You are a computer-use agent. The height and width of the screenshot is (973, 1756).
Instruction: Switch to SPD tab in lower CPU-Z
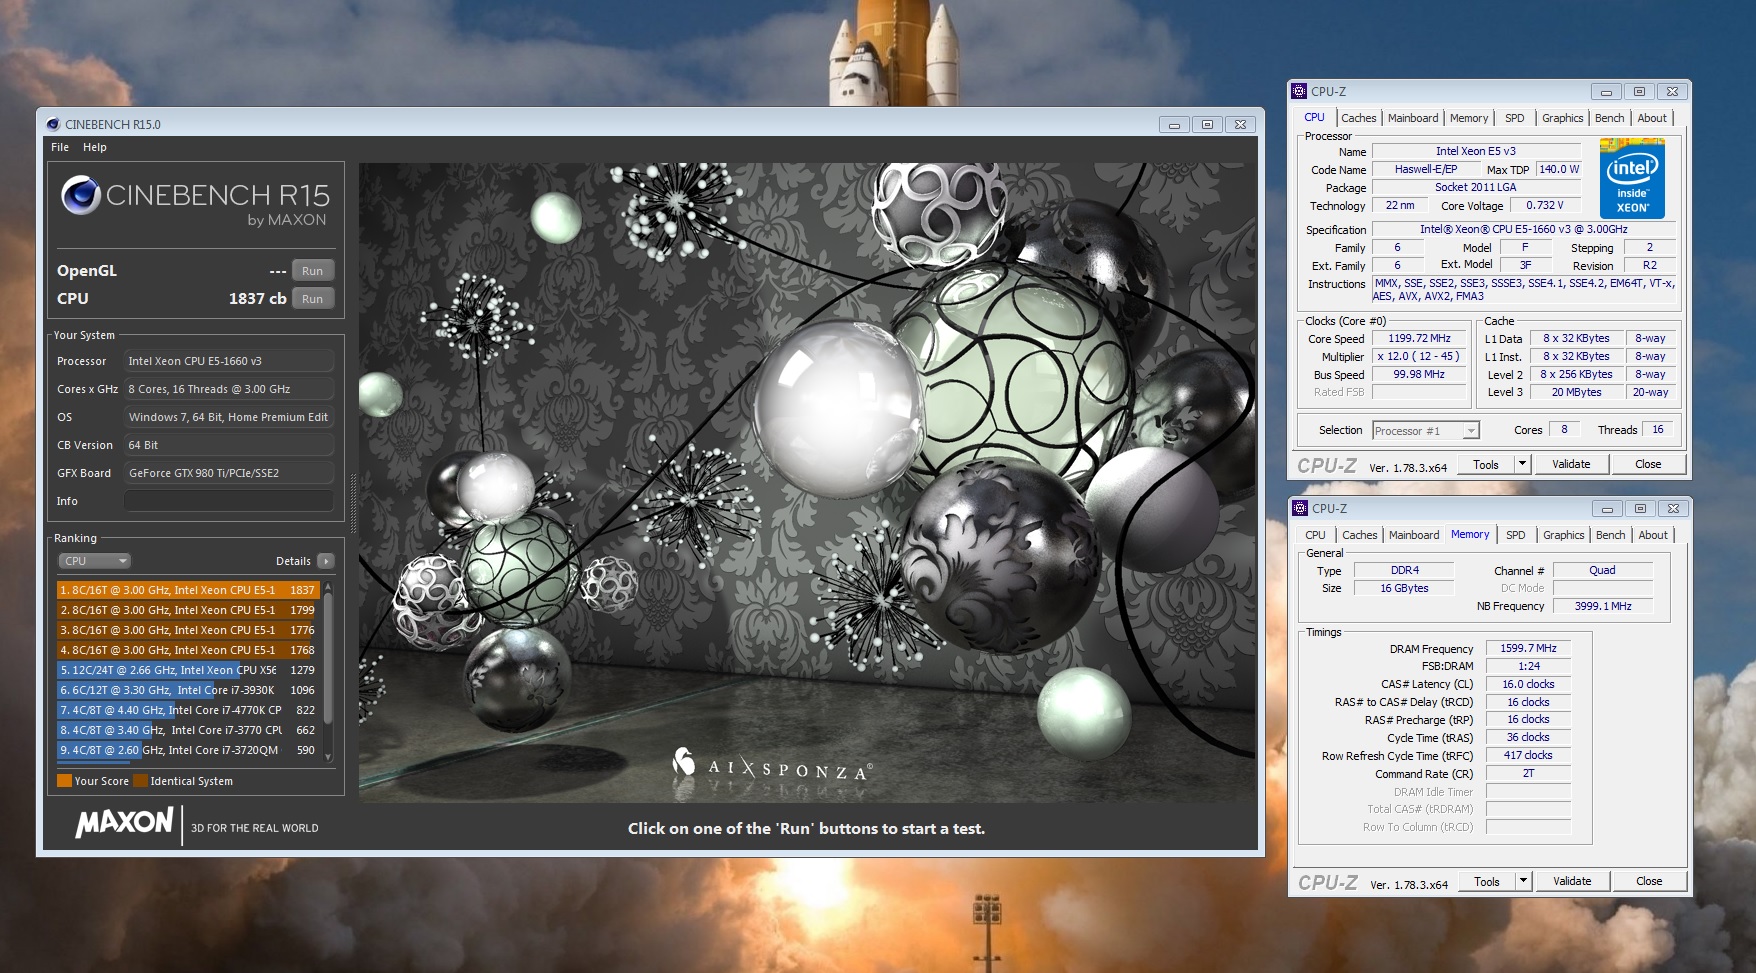(x=1516, y=535)
